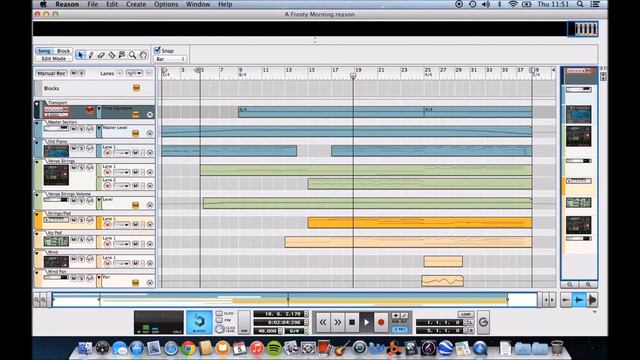Toggle the loop on/off button
This screenshot has width=640, height=360.
465,314
